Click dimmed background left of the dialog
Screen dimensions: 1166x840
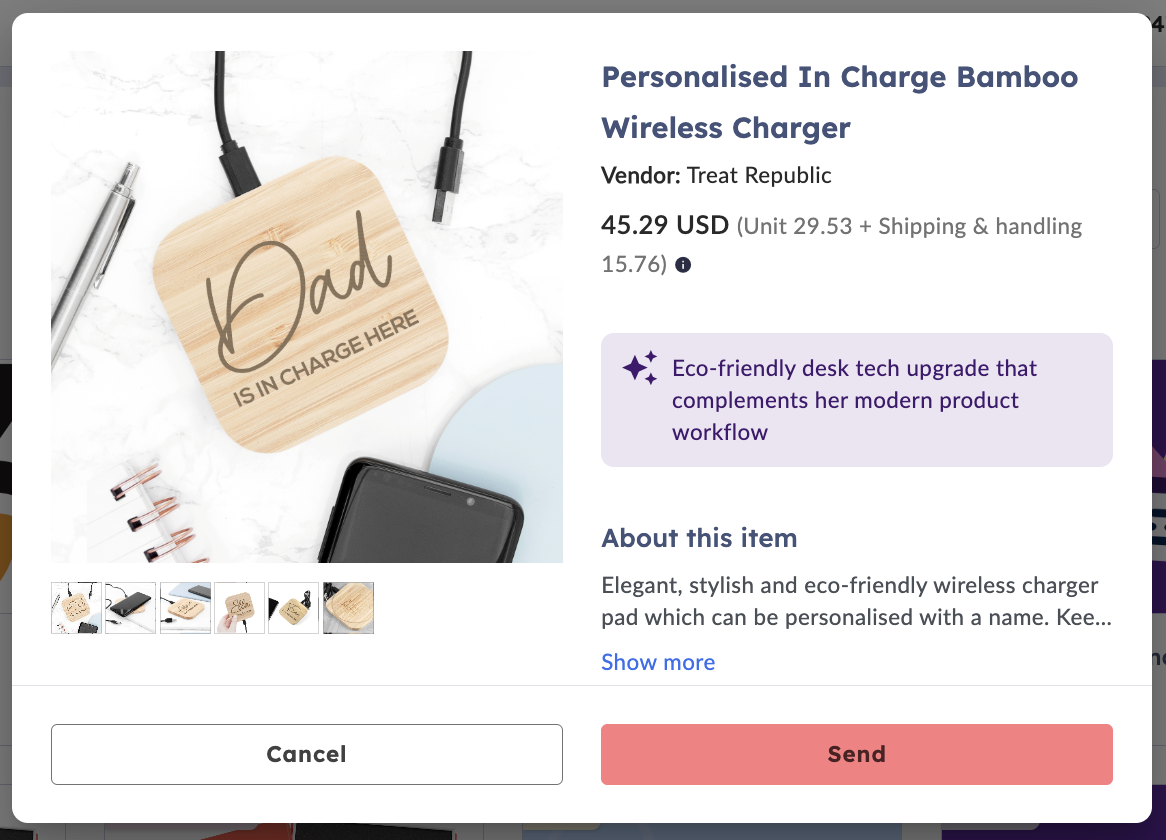coord(5,416)
